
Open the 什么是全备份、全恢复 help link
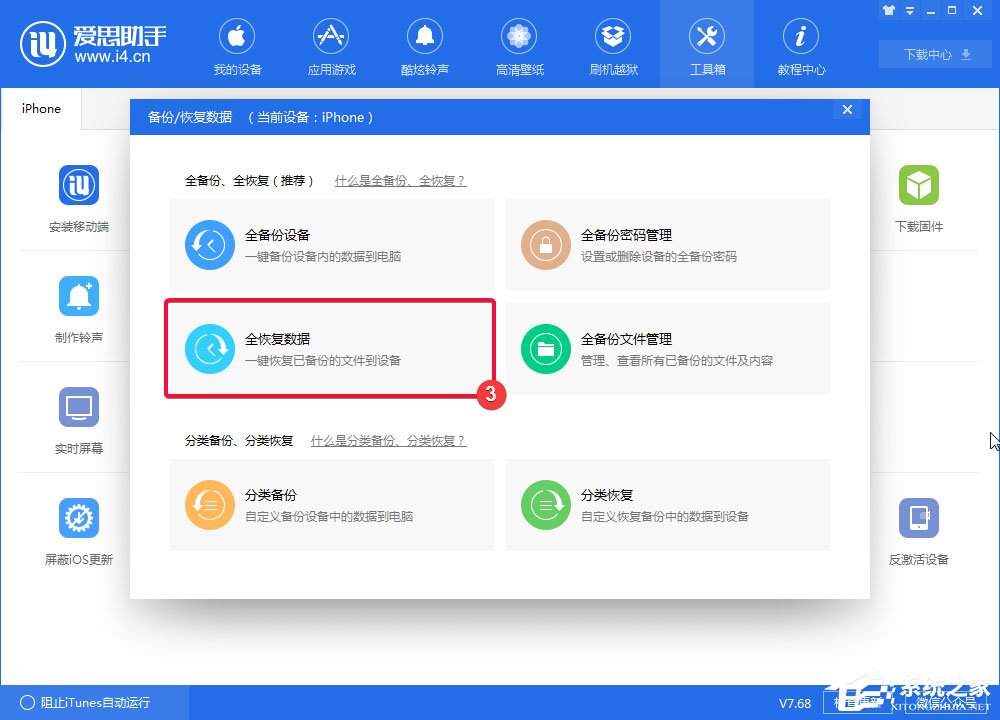pos(401,180)
